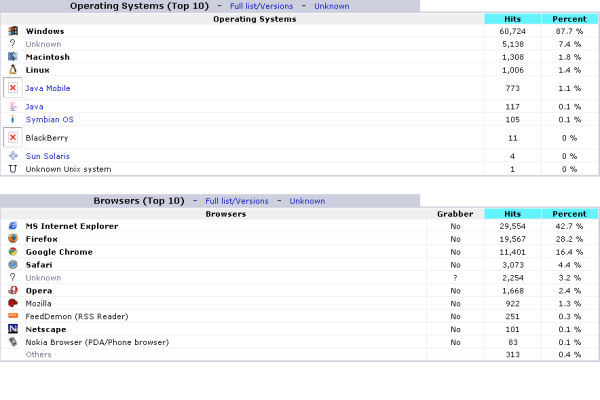
Task: Select the Netscape row label
Action: pos(46,329)
